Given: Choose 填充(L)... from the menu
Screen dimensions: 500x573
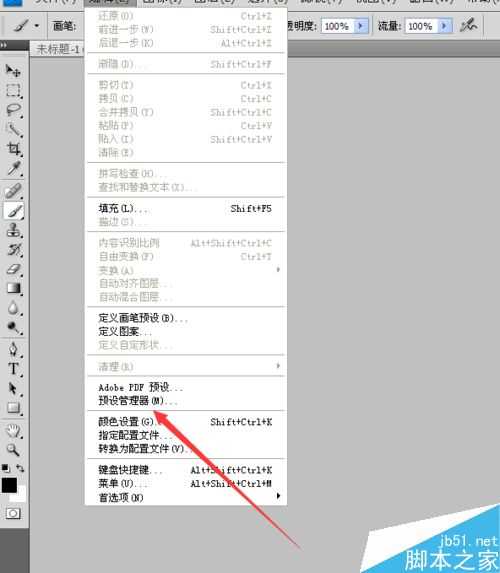Looking at the screenshot, I should (x=185, y=209).
